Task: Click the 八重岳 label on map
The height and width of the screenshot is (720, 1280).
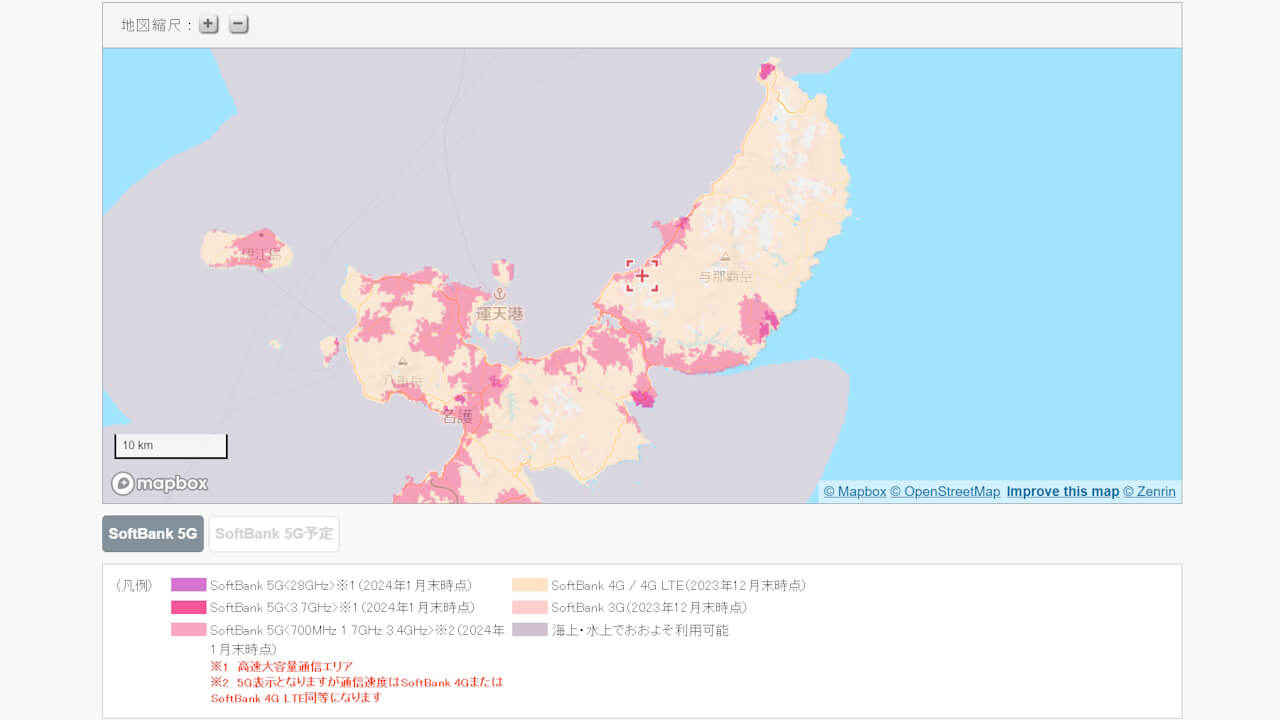Action: pyautogui.click(x=403, y=381)
